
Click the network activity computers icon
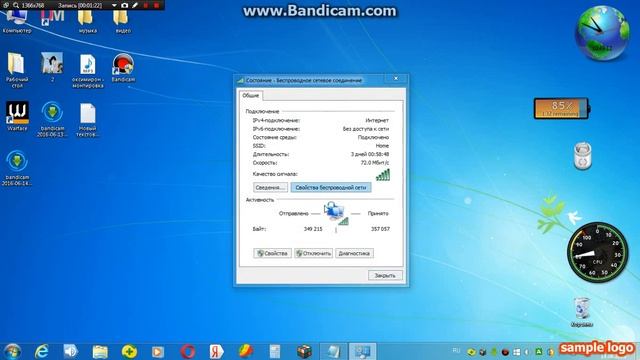point(336,213)
